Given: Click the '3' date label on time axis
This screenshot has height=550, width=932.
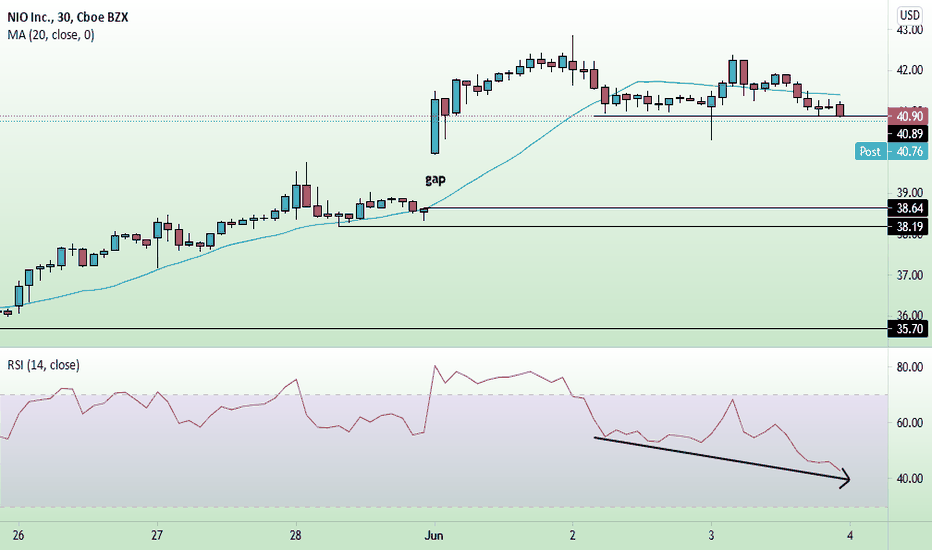Looking at the screenshot, I should (711, 535).
